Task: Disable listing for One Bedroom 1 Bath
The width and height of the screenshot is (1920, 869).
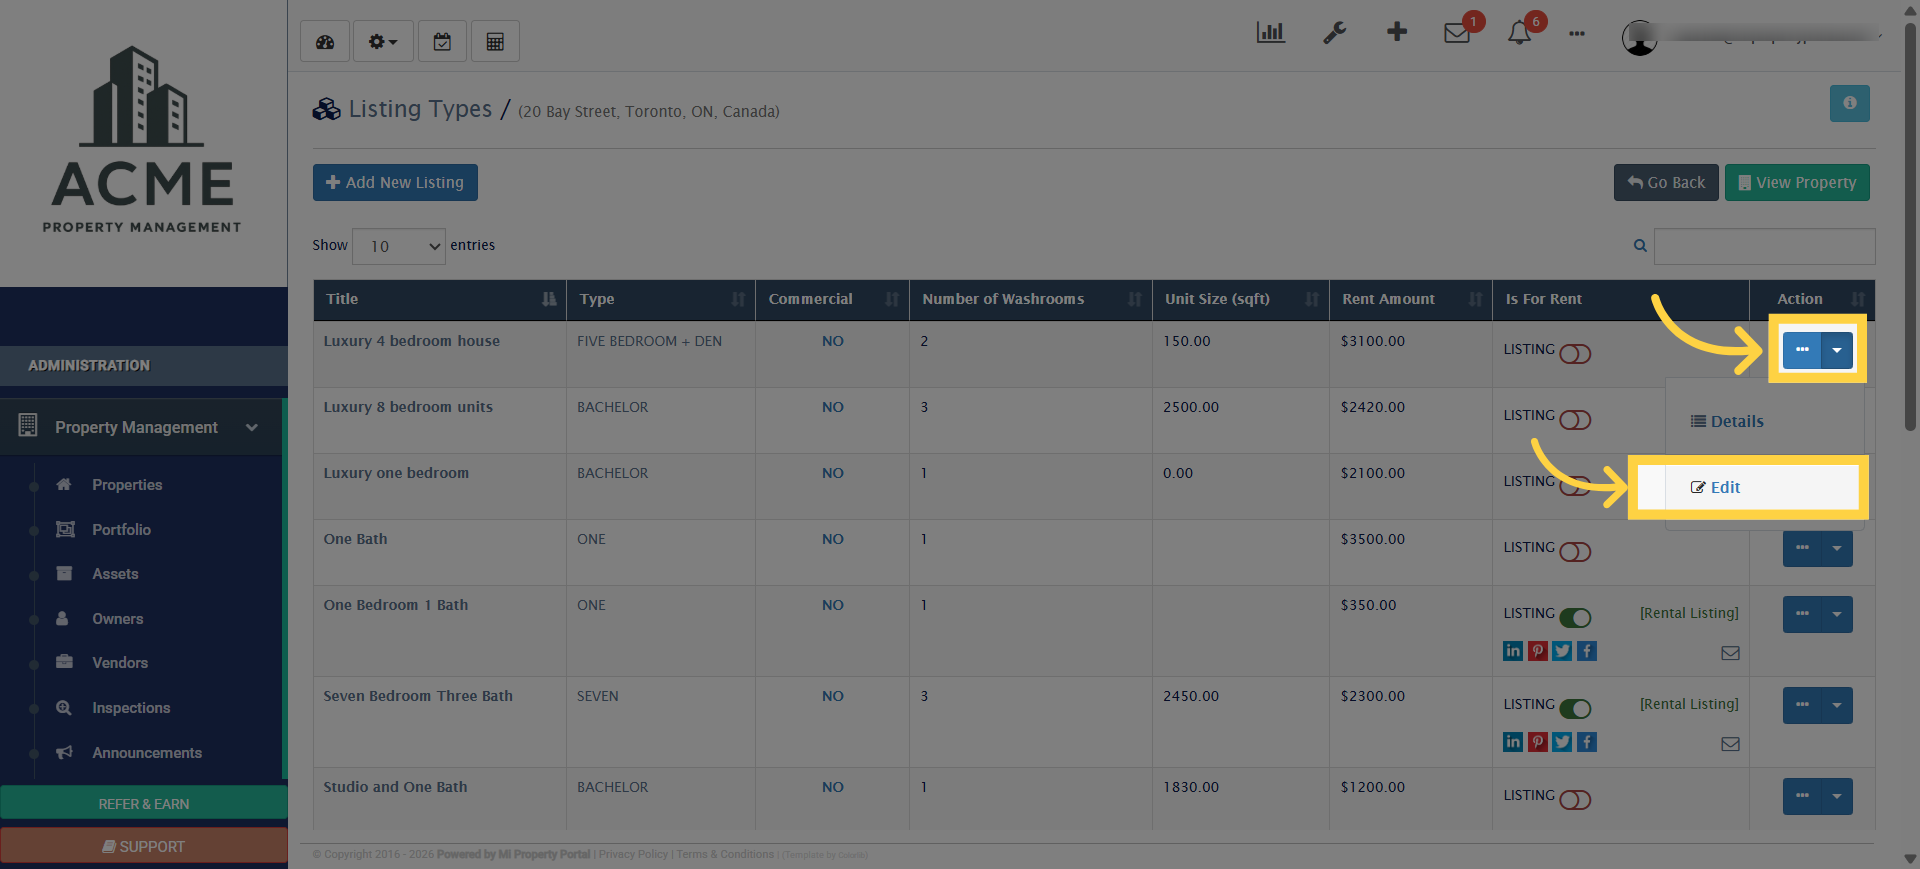Action: tap(1575, 618)
